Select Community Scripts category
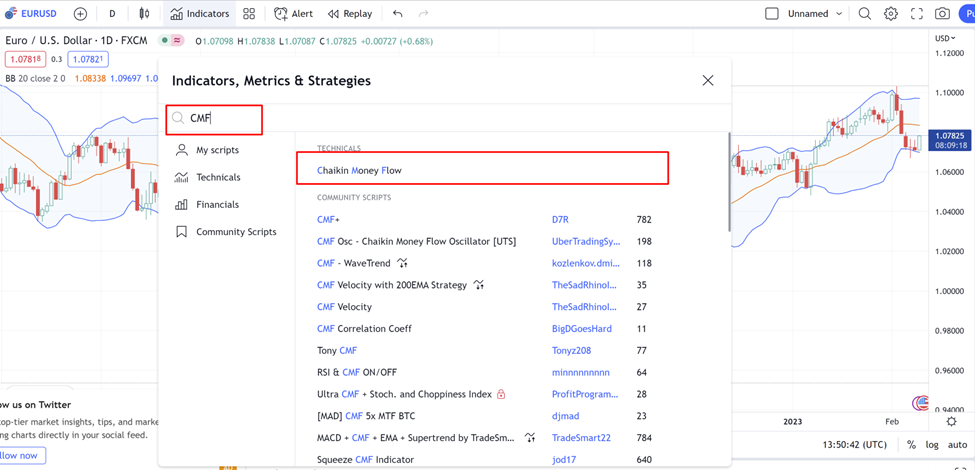This screenshot has width=975, height=470. [236, 232]
